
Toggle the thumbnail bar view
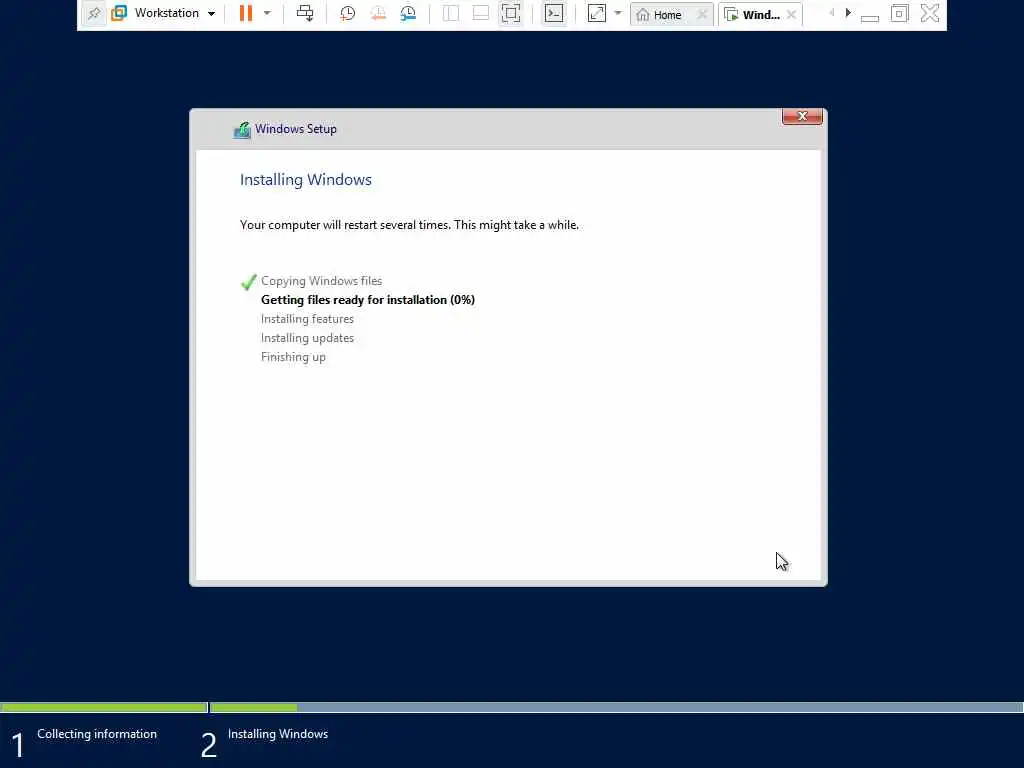[x=481, y=13]
